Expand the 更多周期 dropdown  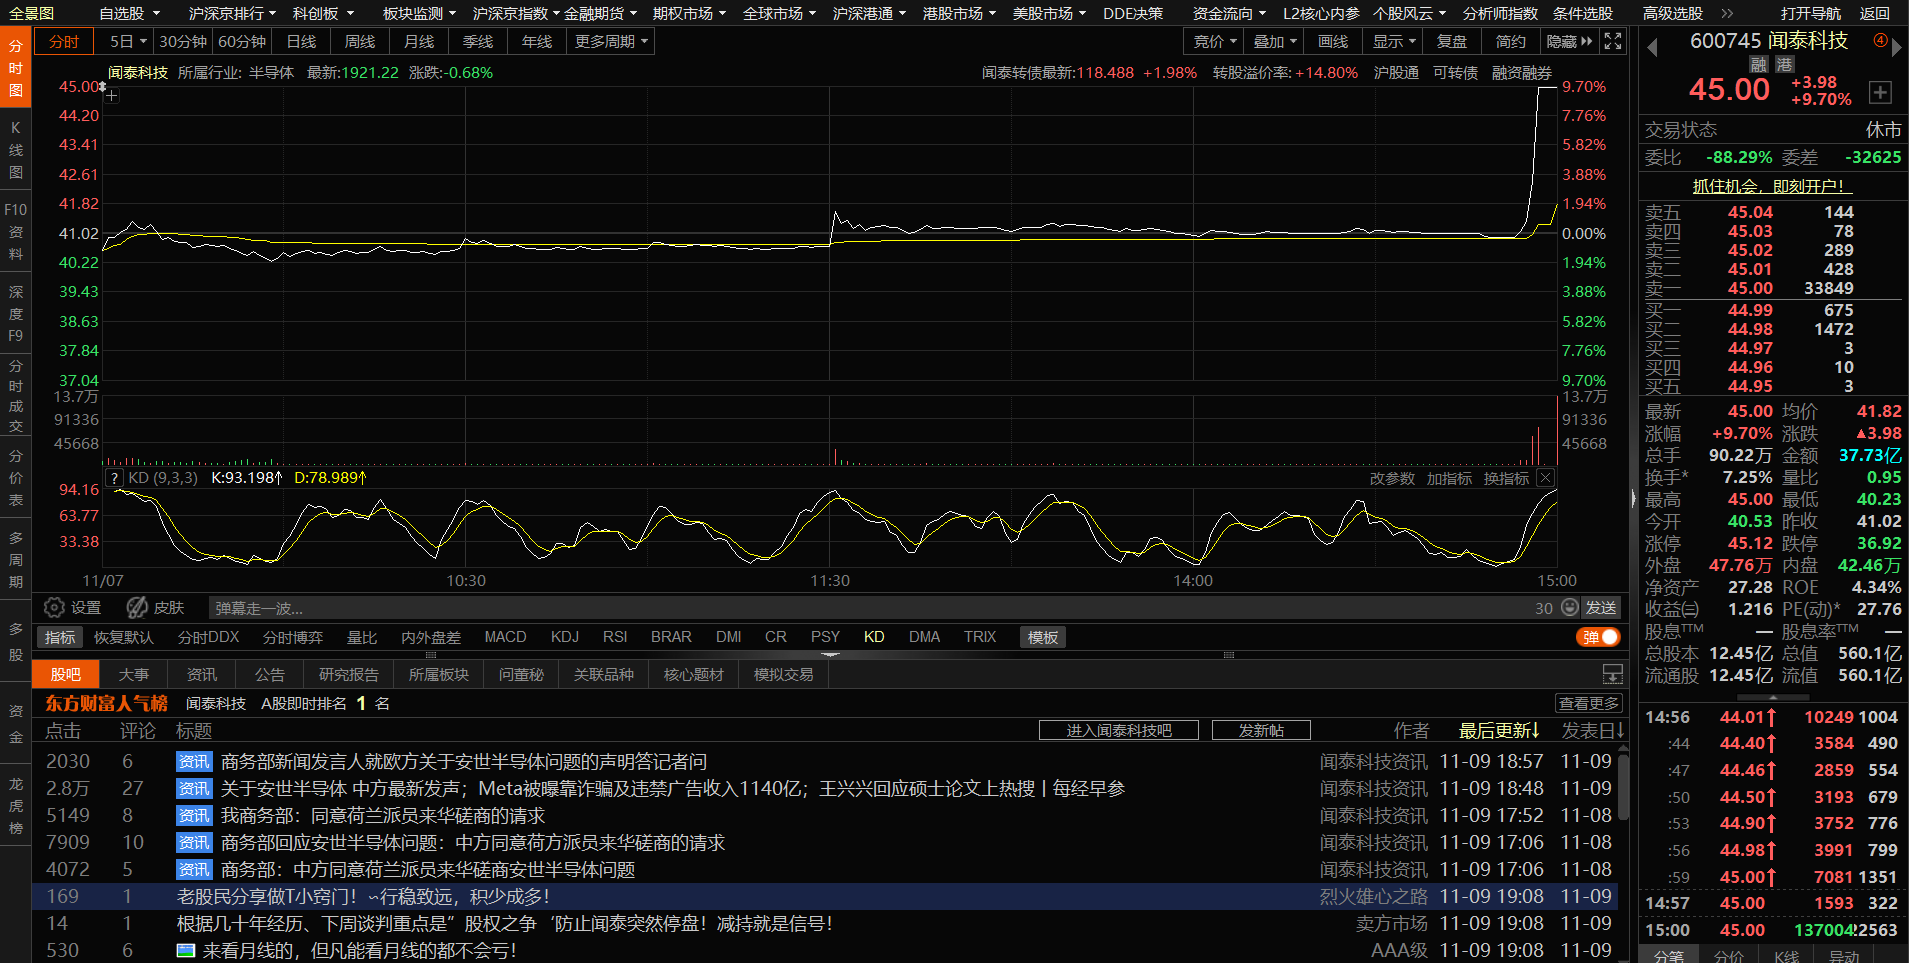[x=611, y=41]
